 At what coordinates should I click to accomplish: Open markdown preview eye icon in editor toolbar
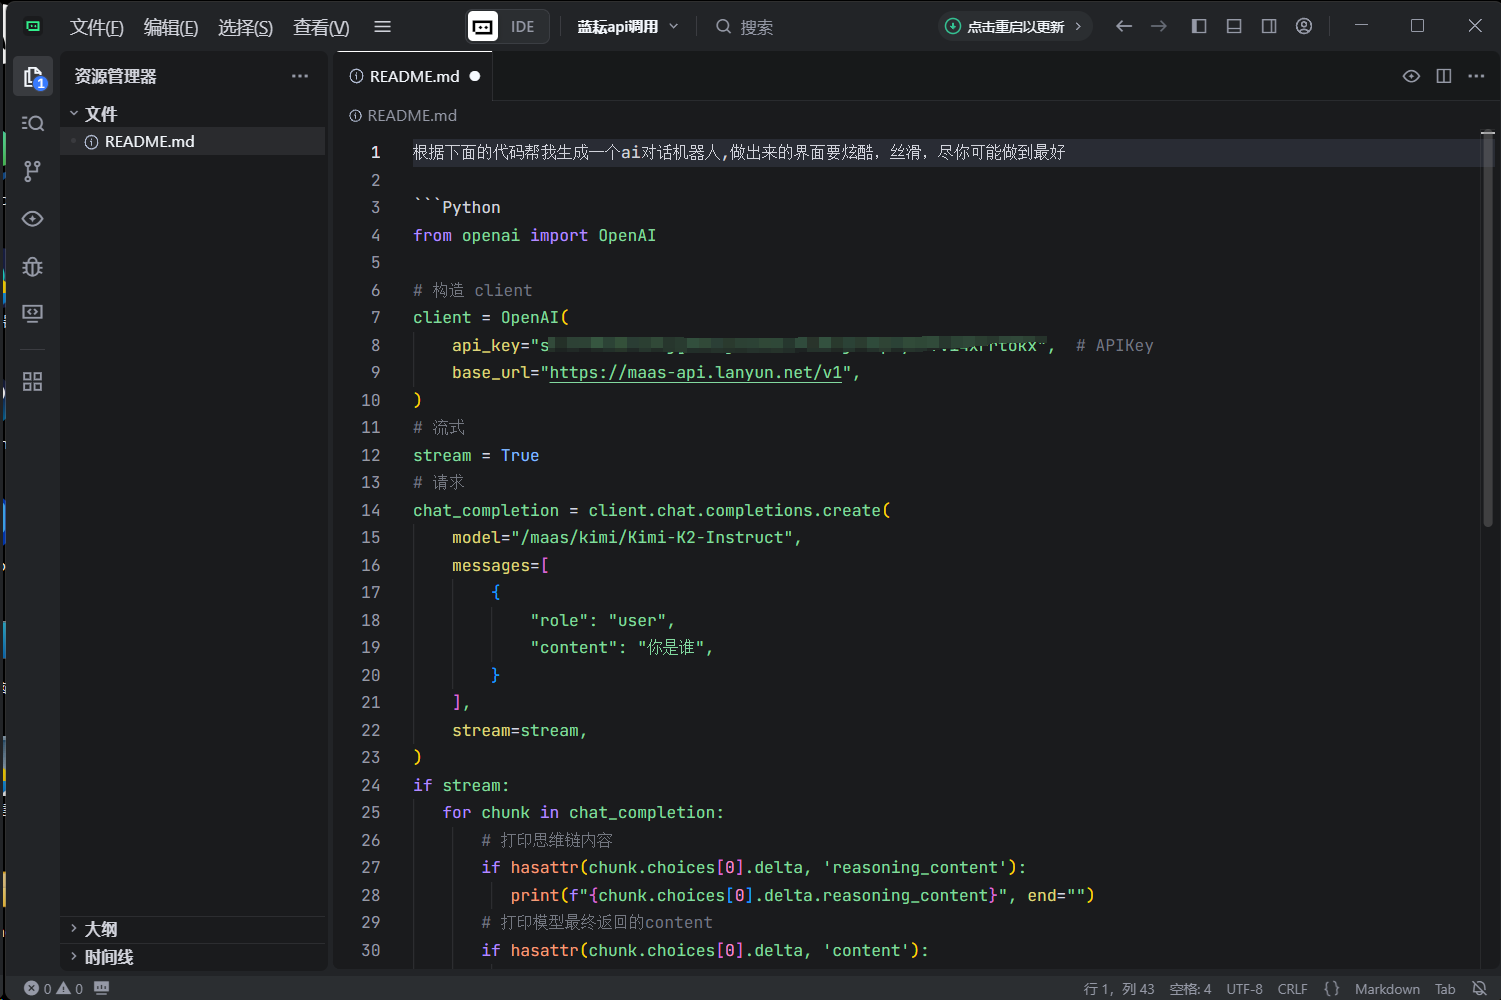[x=1411, y=76]
